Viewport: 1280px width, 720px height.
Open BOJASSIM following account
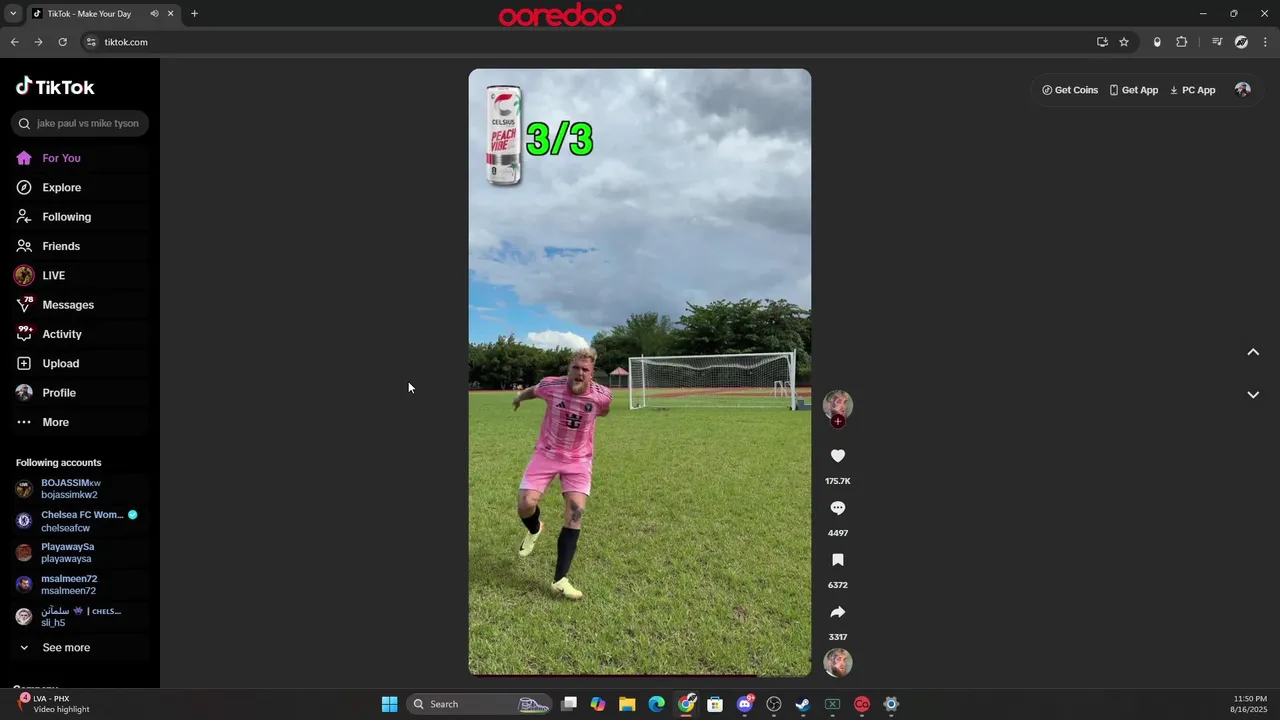coord(80,489)
